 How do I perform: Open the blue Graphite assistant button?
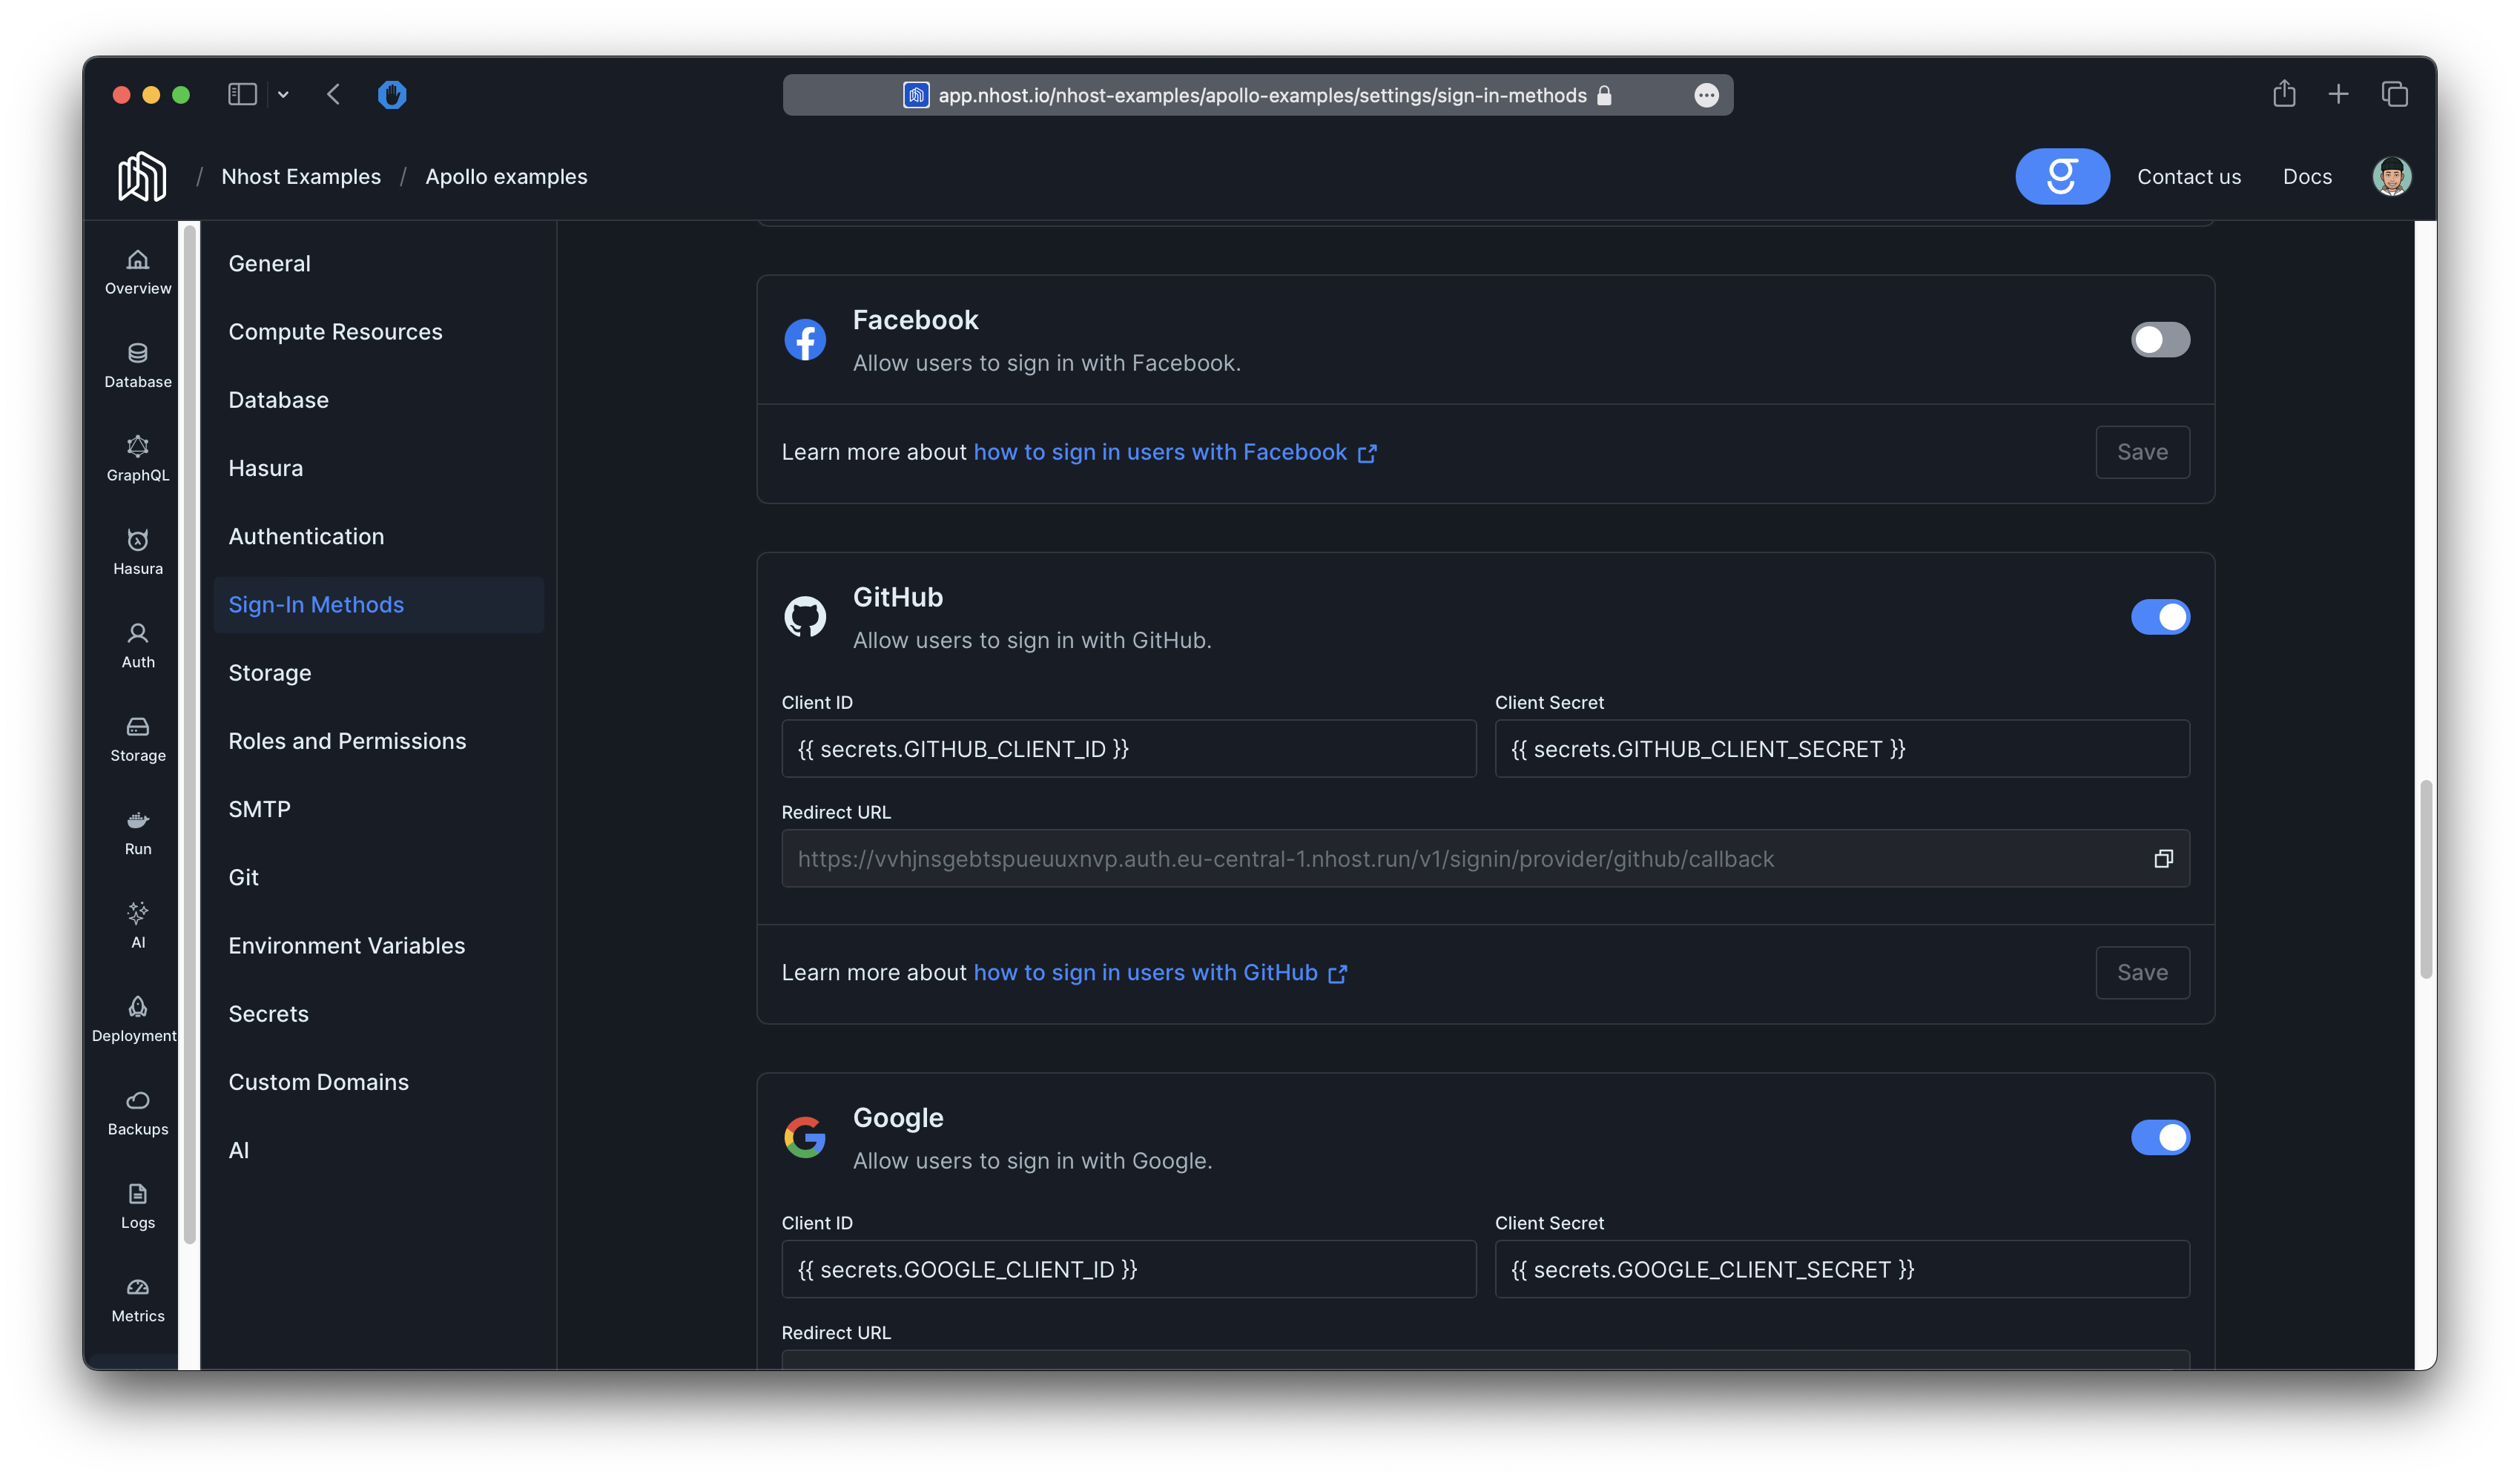point(2062,176)
